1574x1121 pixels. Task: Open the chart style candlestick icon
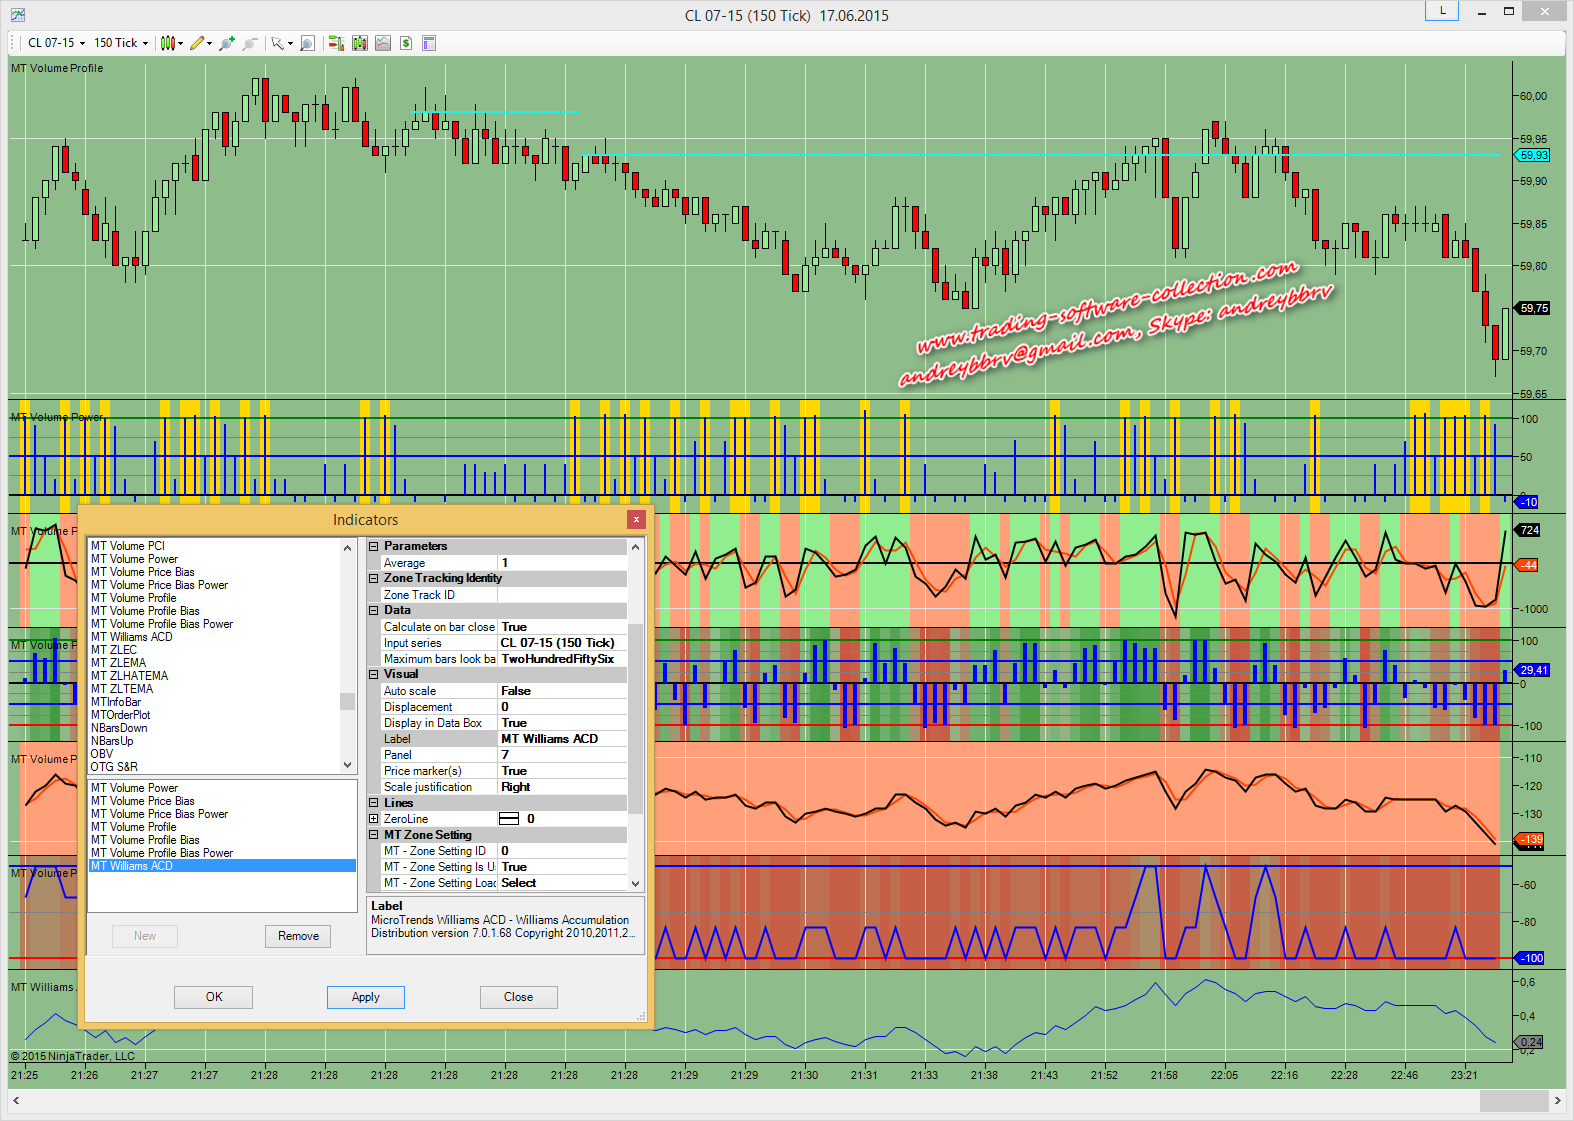[167, 43]
